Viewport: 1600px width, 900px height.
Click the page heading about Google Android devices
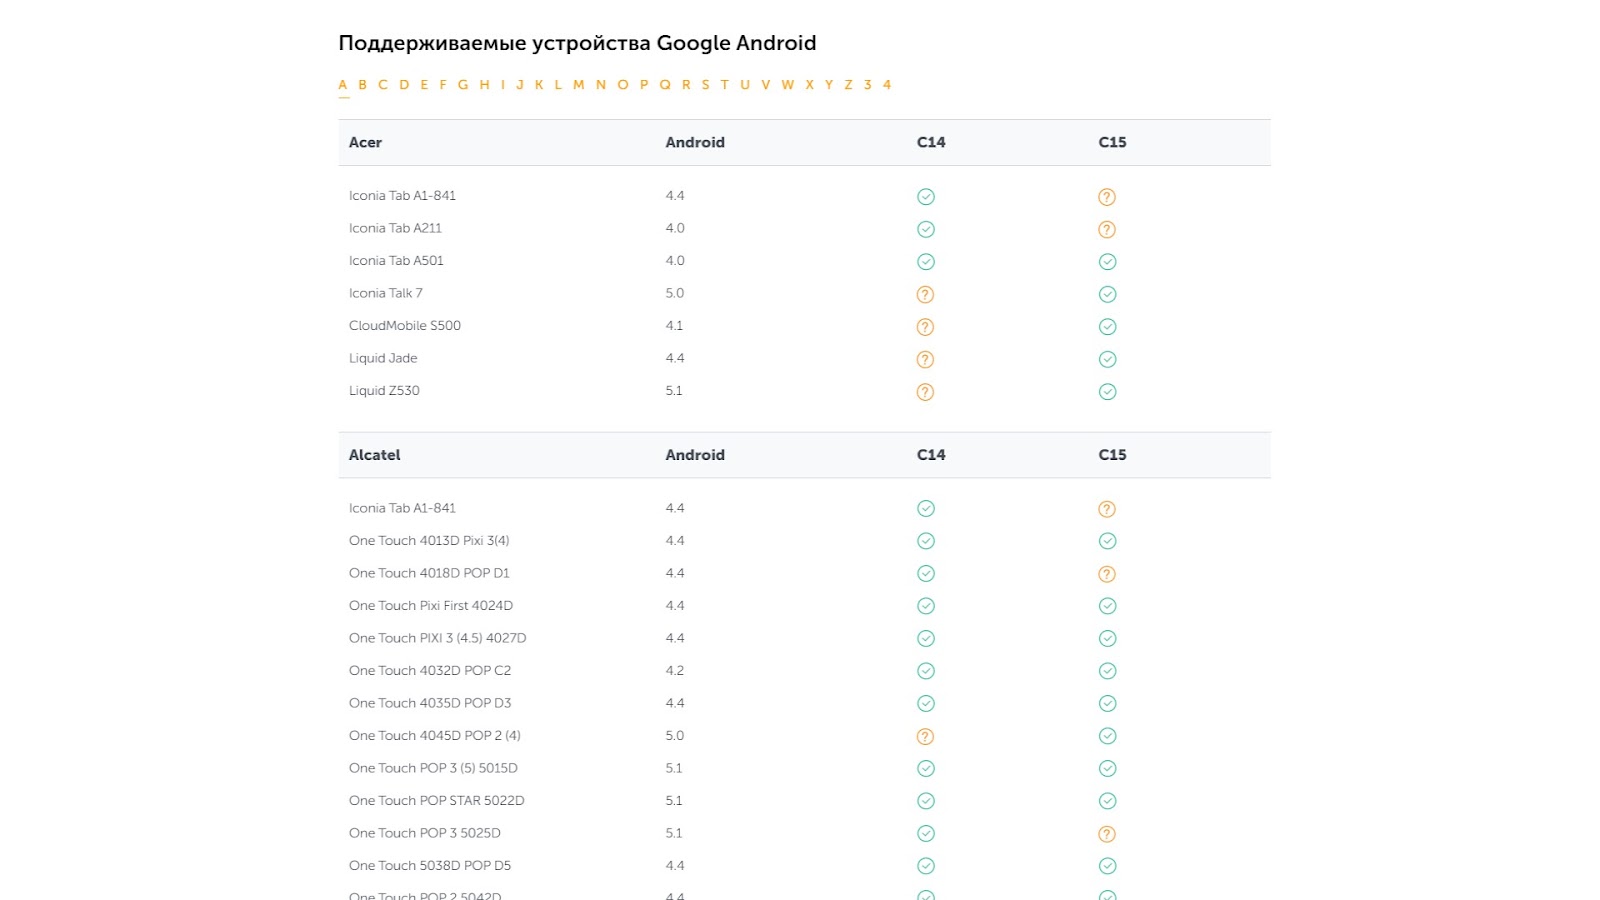[577, 43]
